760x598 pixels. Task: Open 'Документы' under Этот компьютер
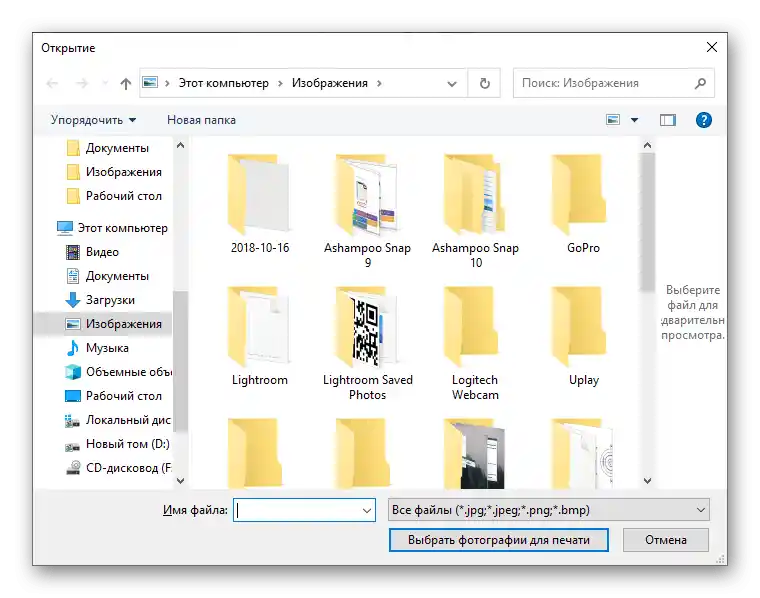108,276
